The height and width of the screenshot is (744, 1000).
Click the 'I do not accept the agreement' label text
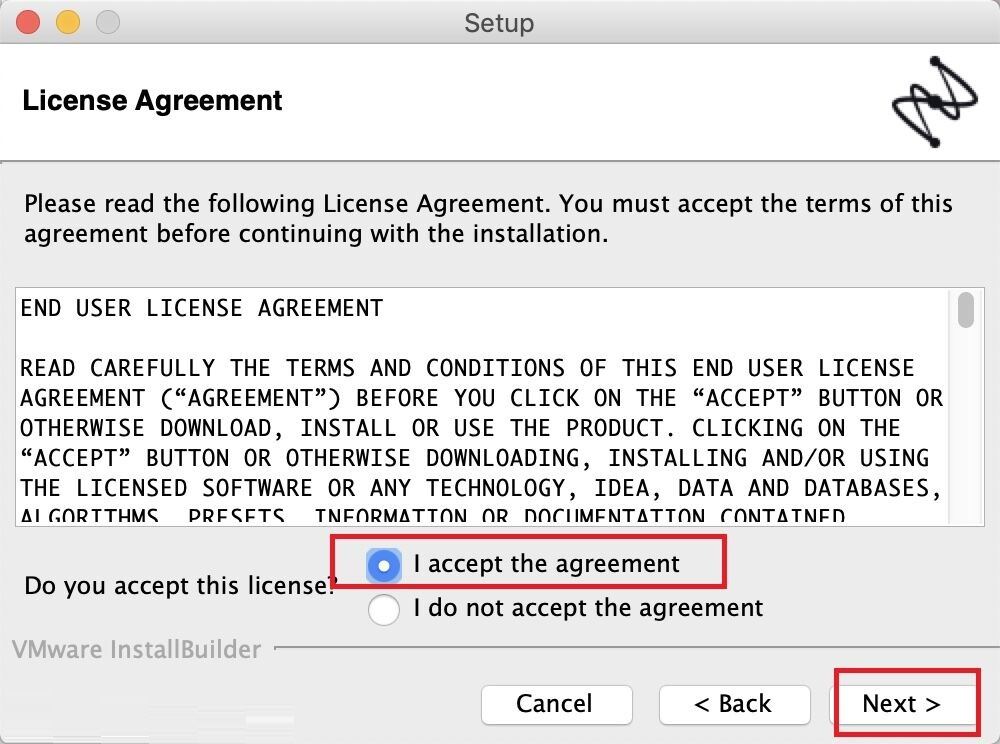click(588, 608)
